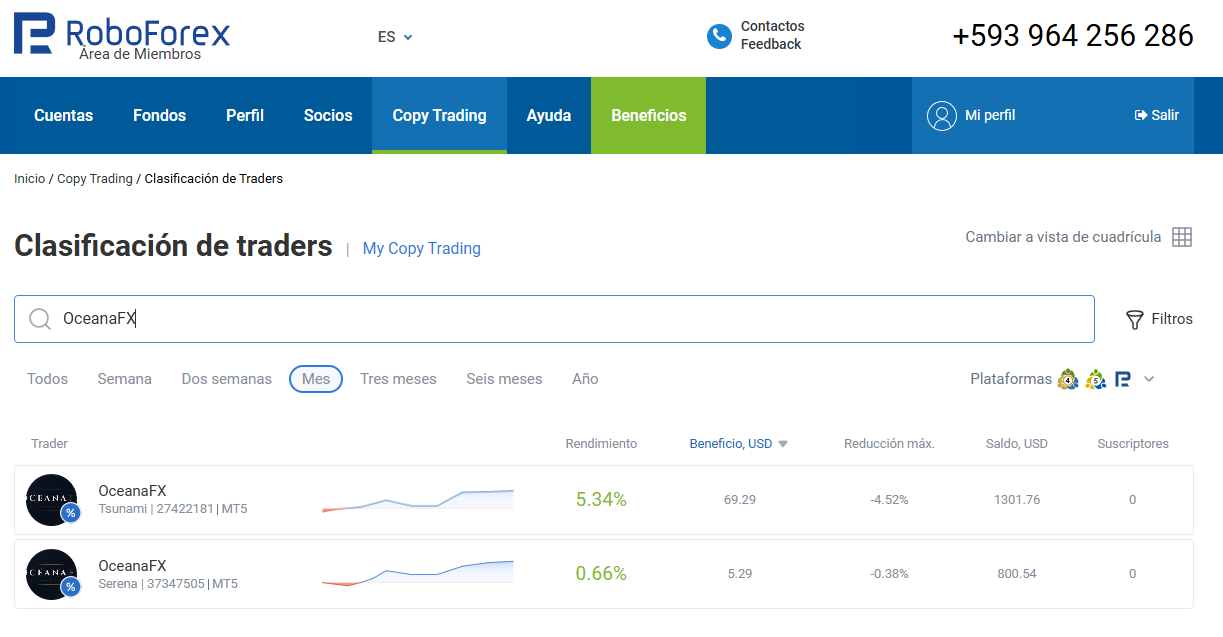Click the phone number +593 964 256 286
The width and height of the screenshot is (1223, 637).
(1073, 36)
